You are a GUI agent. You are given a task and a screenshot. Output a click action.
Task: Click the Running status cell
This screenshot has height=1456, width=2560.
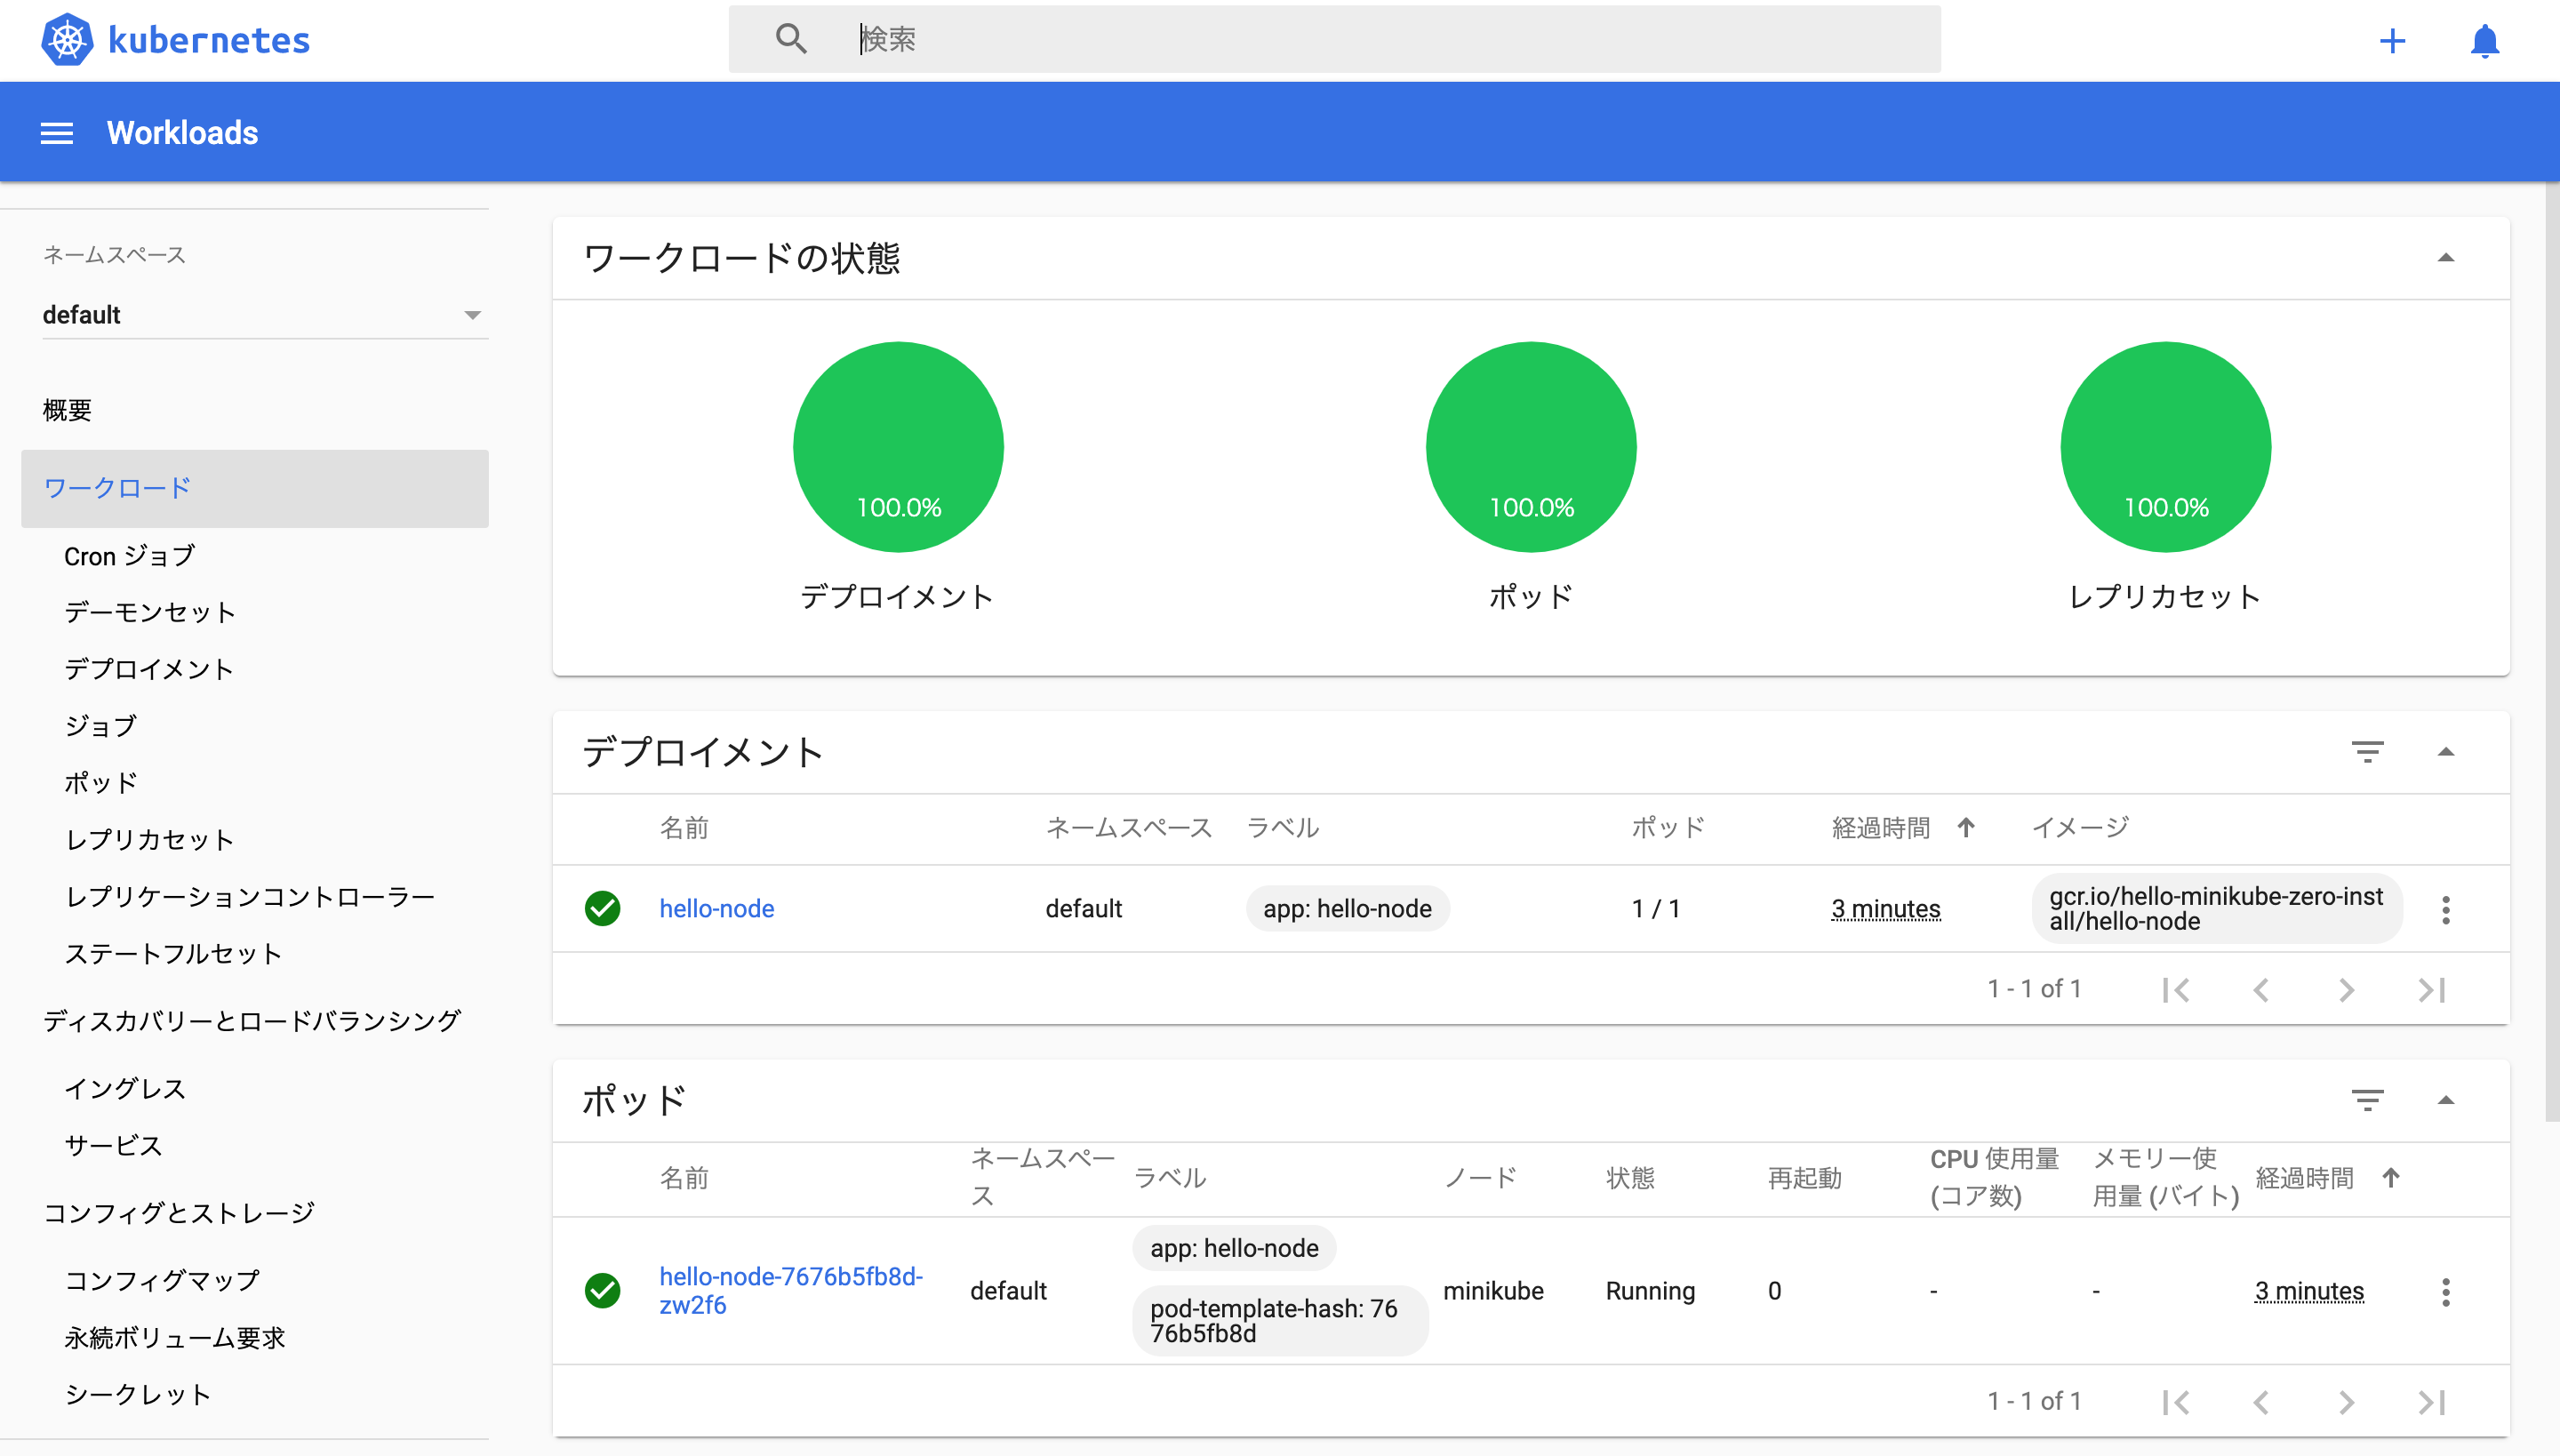[1650, 1290]
